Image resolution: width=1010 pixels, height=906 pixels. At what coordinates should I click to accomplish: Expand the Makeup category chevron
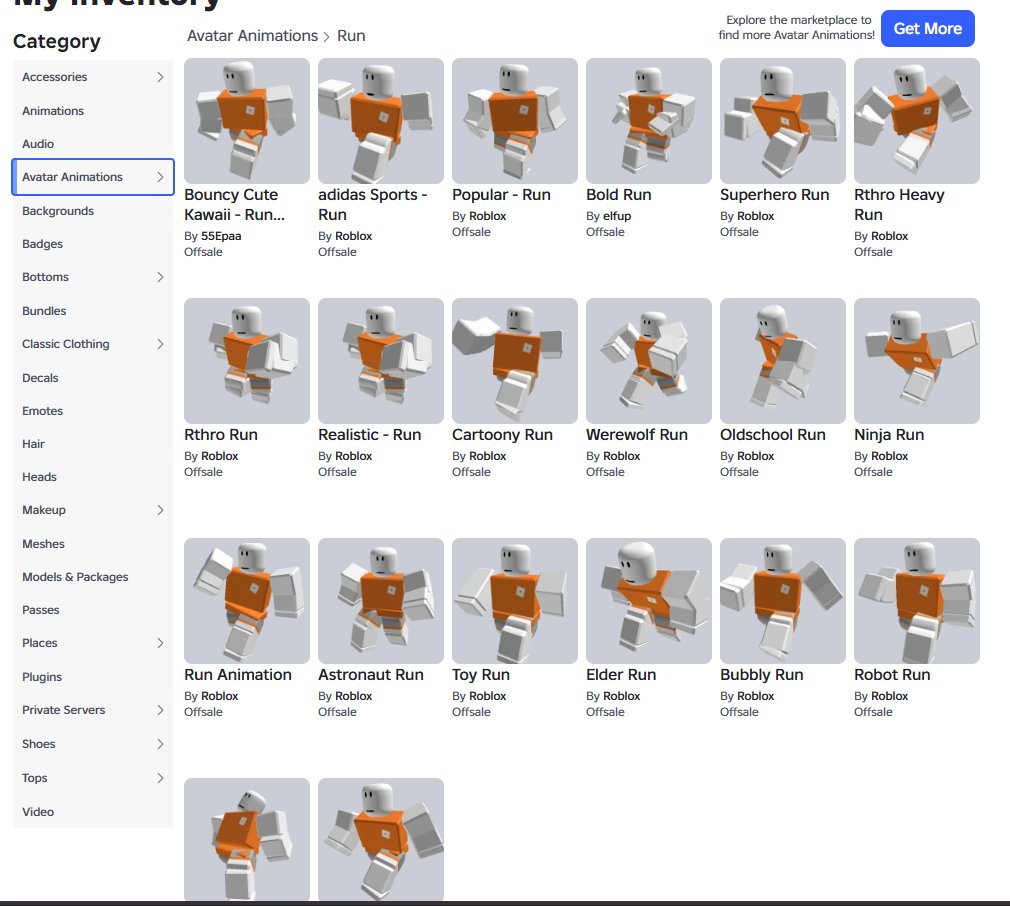(x=160, y=510)
